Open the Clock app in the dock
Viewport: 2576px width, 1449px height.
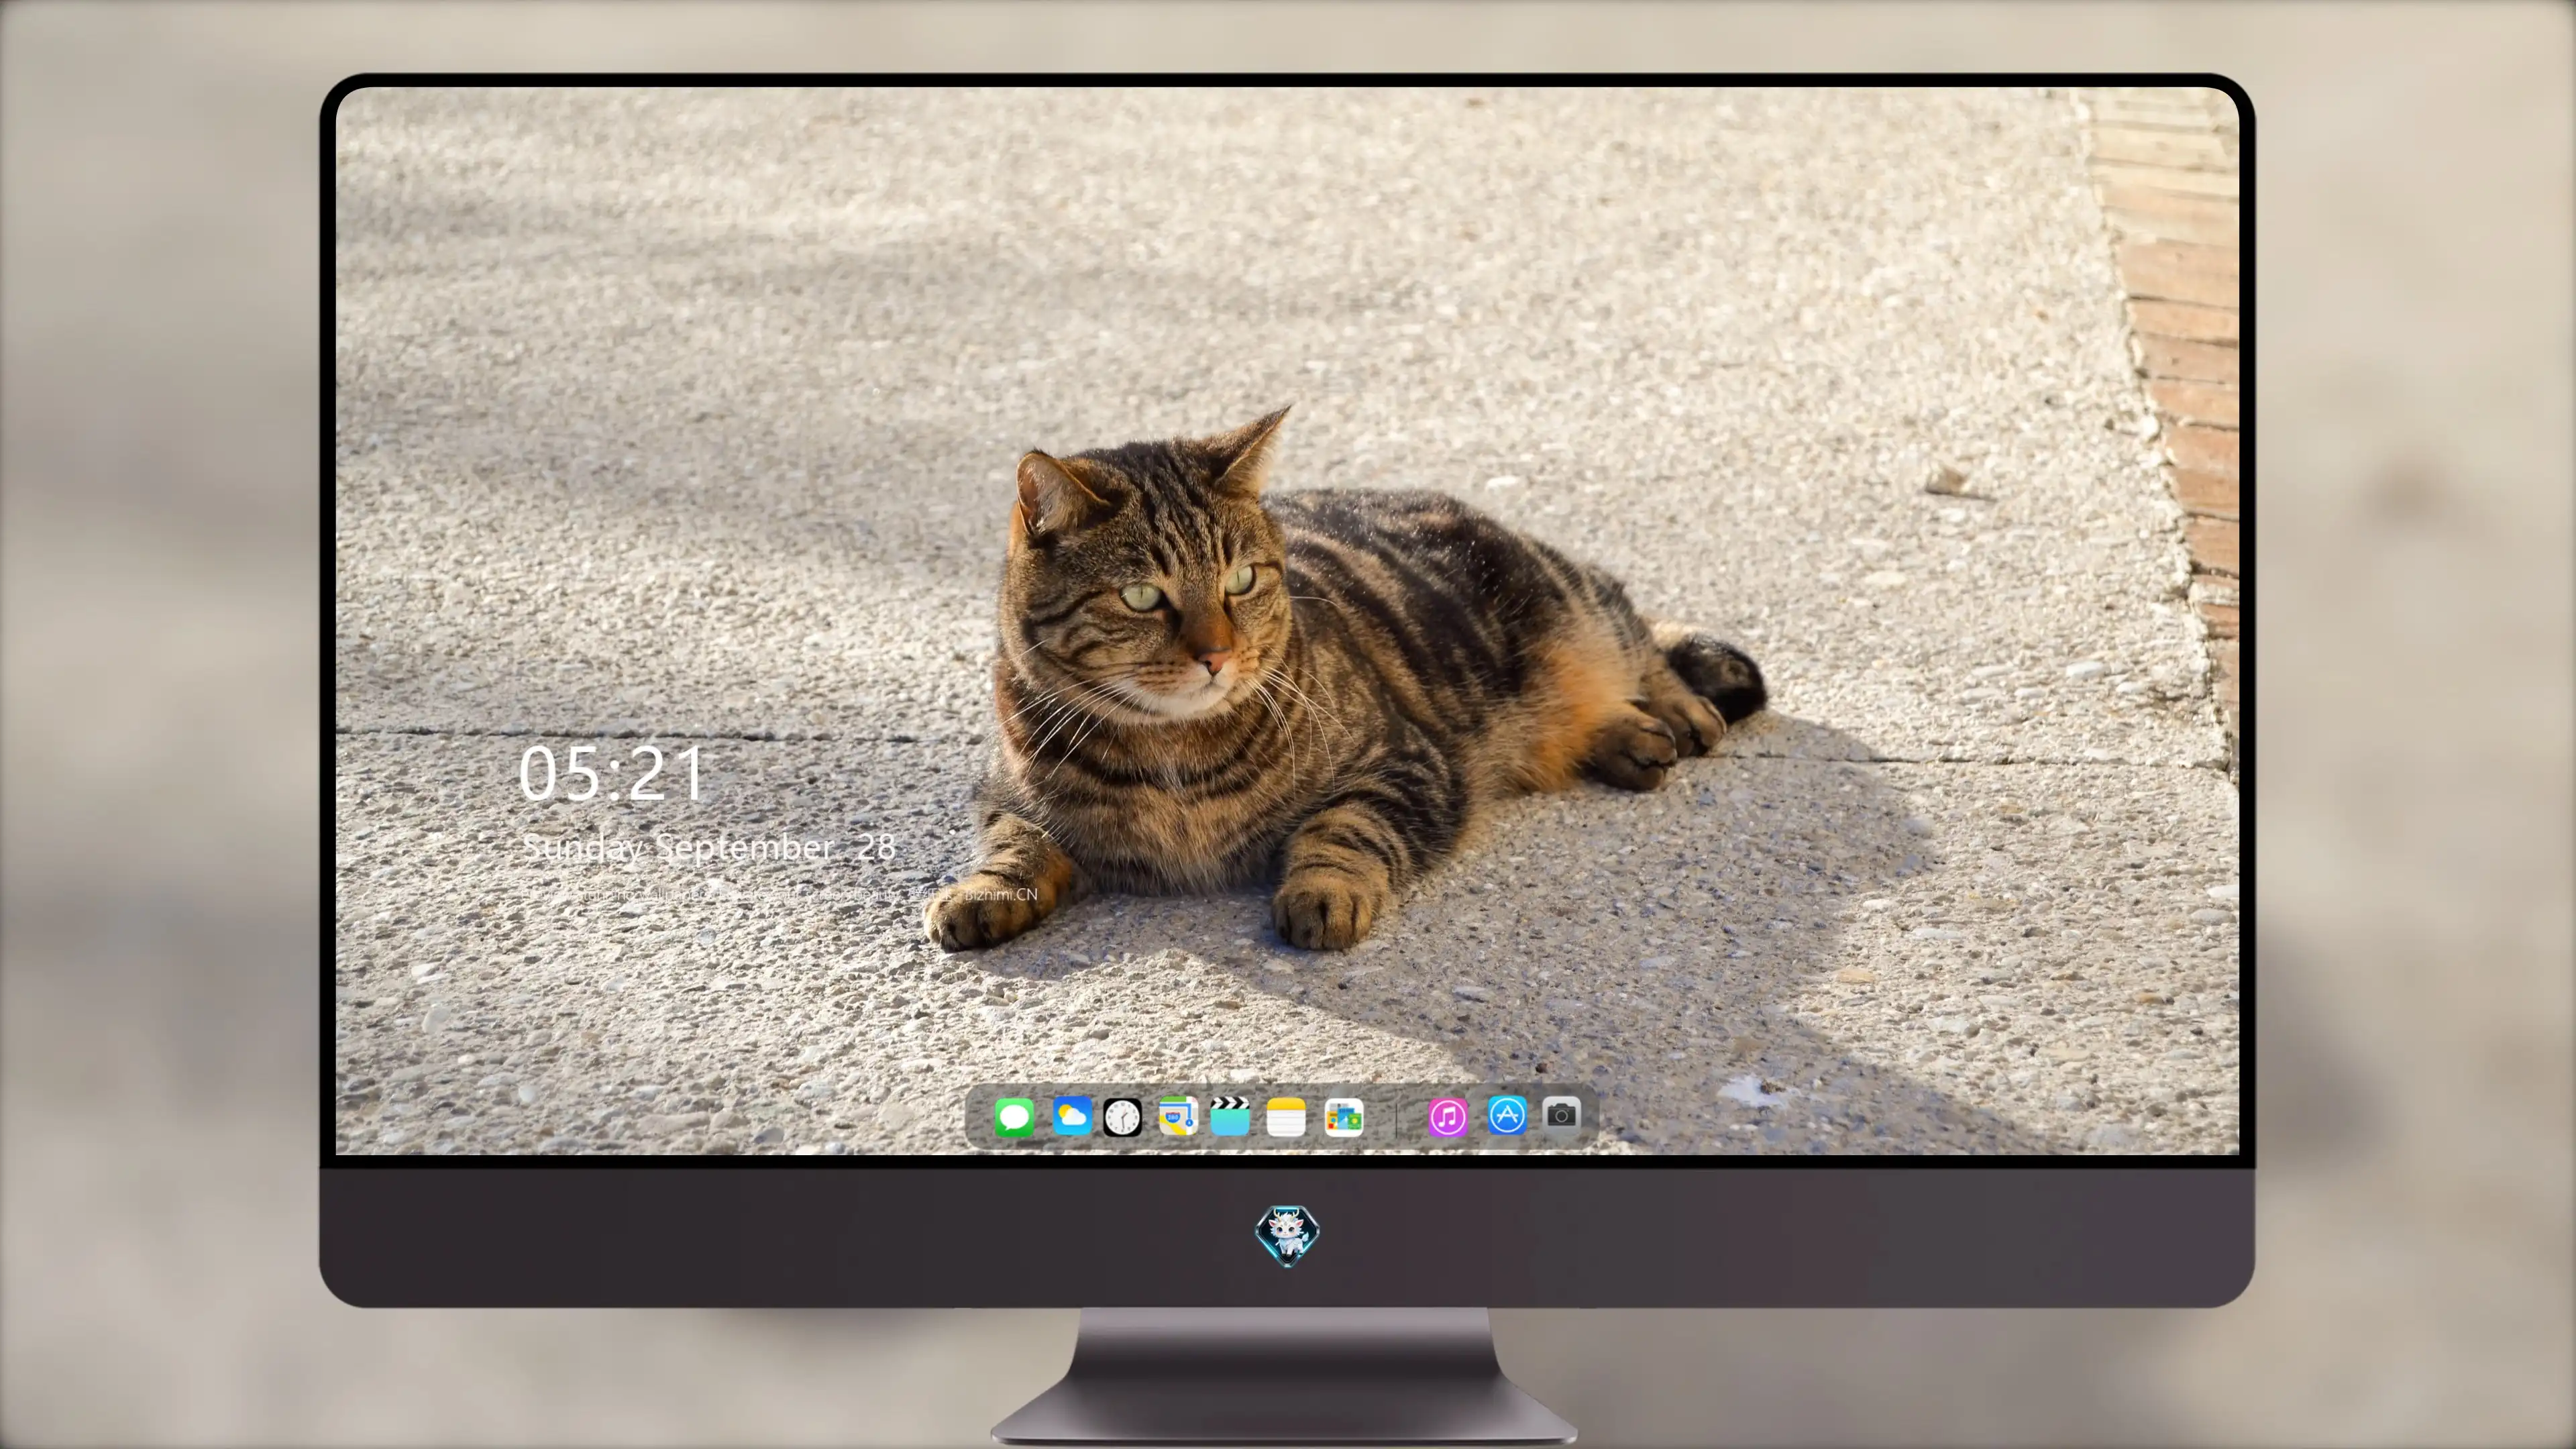(x=1122, y=1117)
